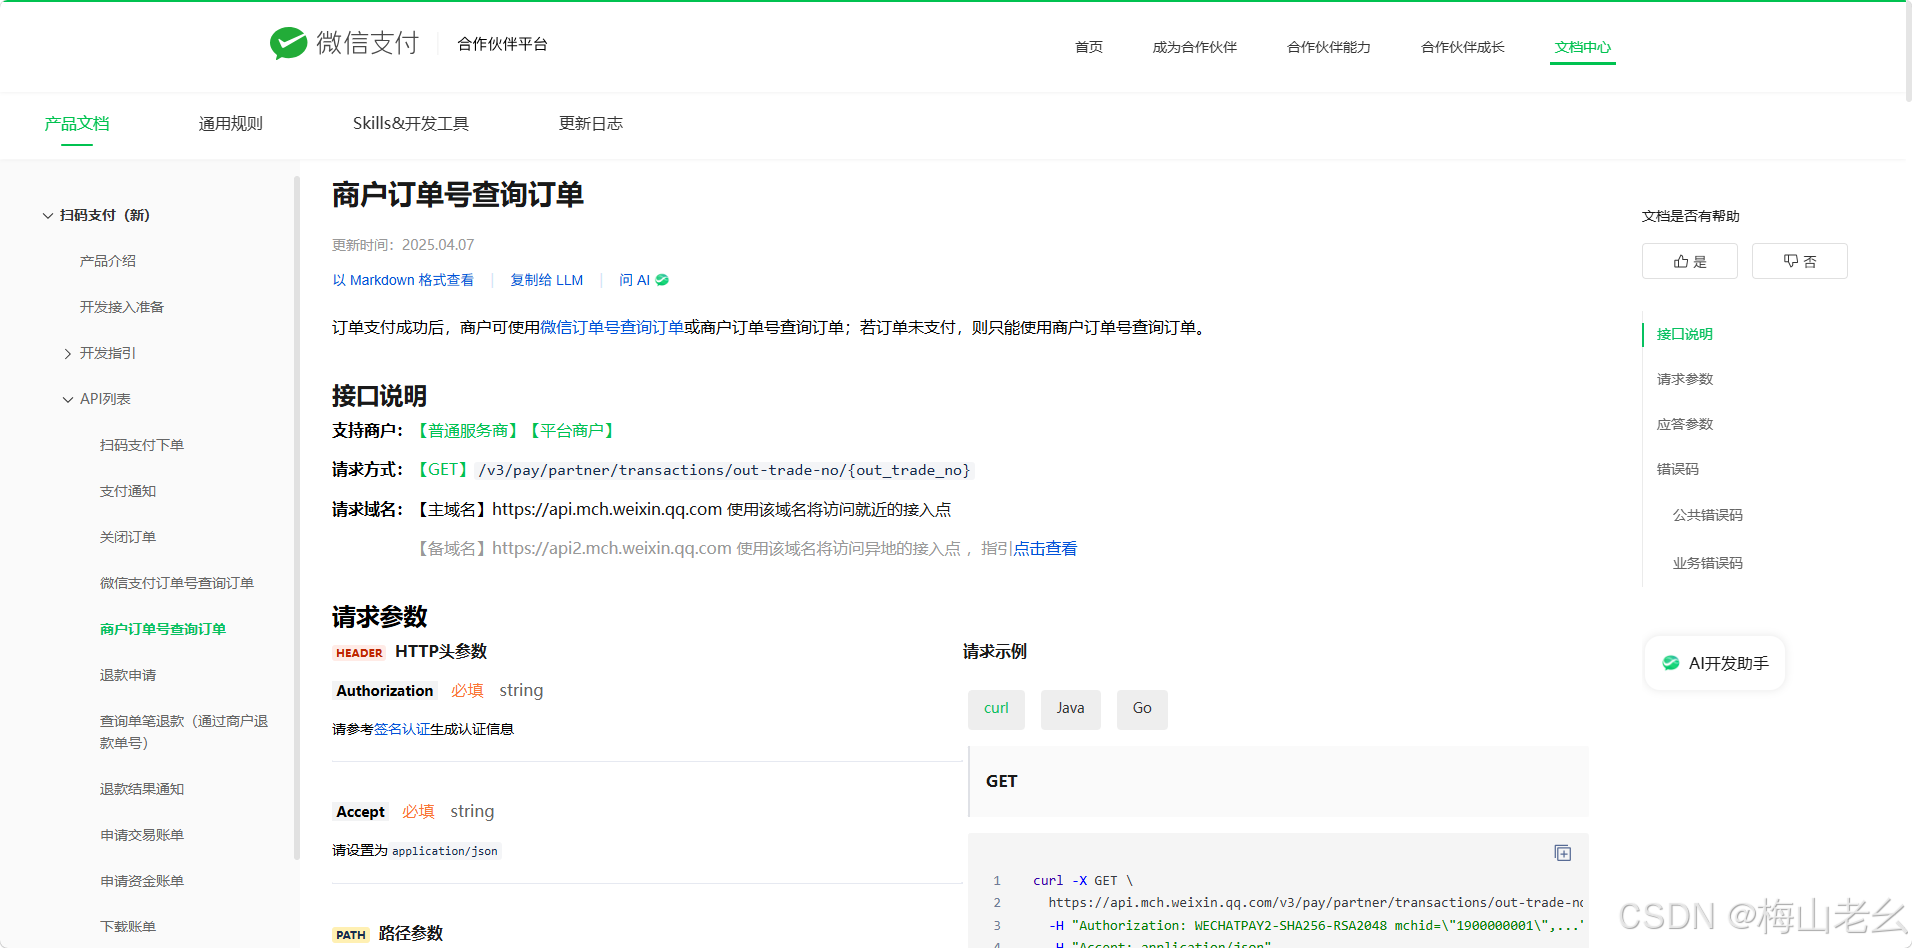Open 产品介绍 in sidebar

coord(108,261)
